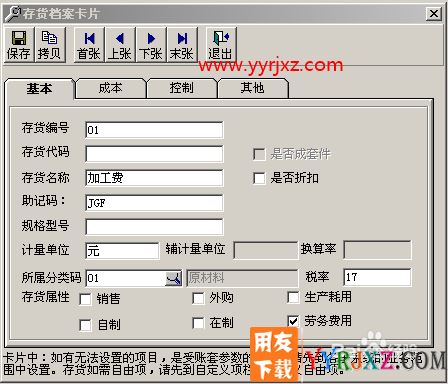Image resolution: width=448 pixels, height=384 pixels.
Task: Check the 销售 inventory attribute
Action: pos(85,299)
